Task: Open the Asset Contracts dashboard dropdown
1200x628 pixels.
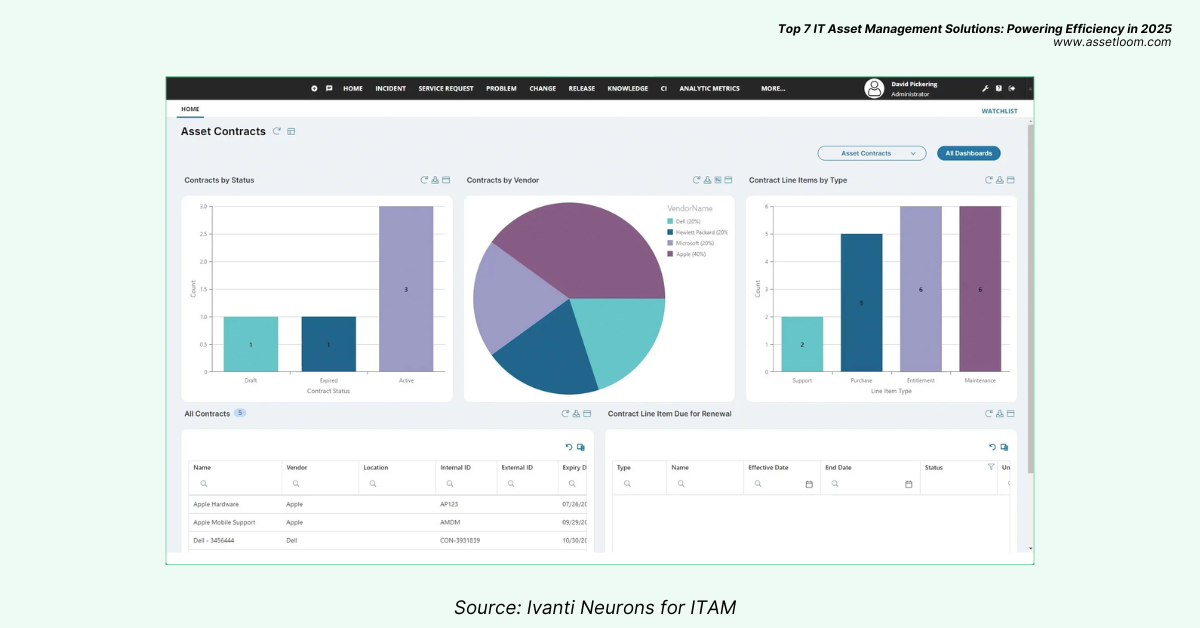Action: point(871,153)
